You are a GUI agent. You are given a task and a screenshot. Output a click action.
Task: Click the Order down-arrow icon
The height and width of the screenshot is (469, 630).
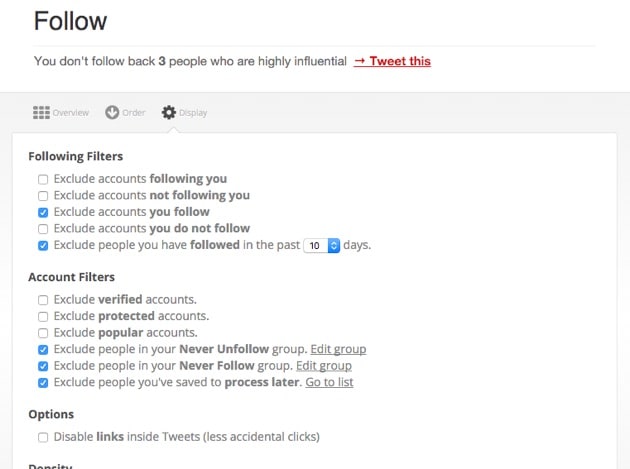pos(112,112)
